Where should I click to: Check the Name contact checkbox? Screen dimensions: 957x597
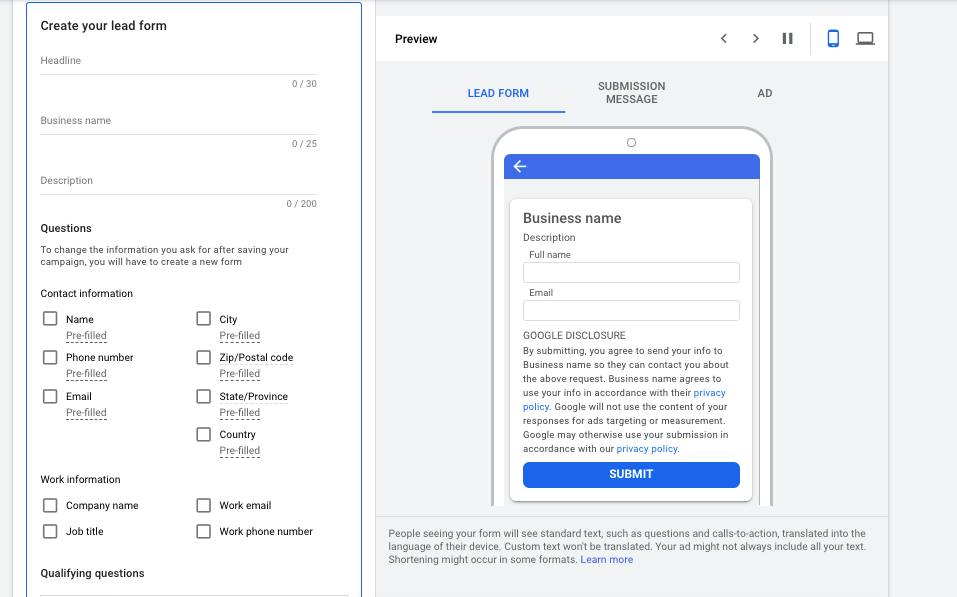pyautogui.click(x=50, y=319)
